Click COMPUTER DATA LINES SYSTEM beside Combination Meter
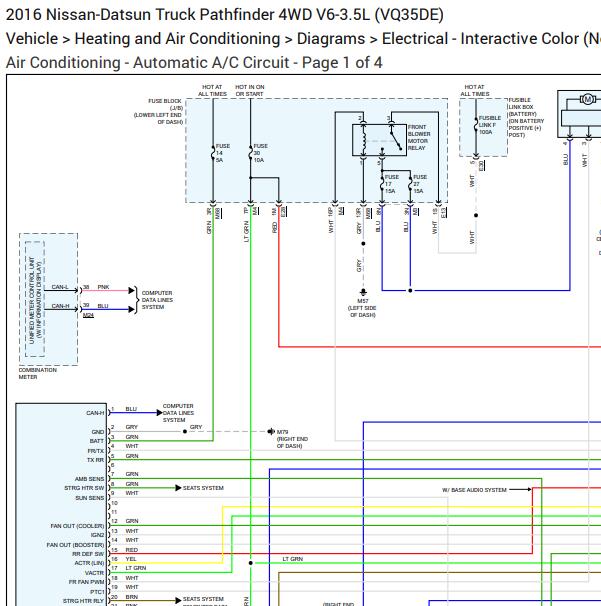The image size is (601, 606). pos(157,300)
